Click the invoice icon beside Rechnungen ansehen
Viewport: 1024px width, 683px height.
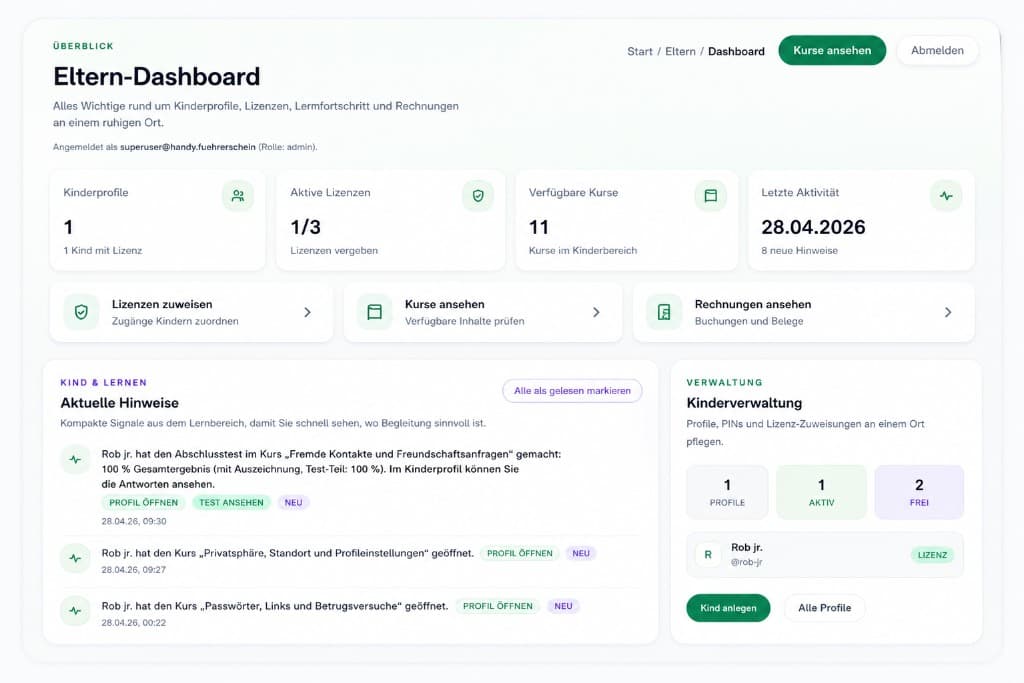pos(662,312)
